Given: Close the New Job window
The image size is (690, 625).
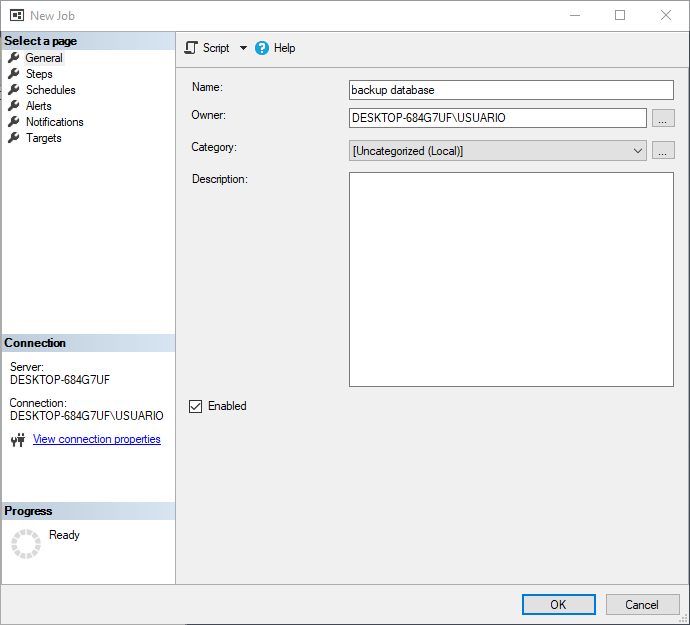Looking at the screenshot, I should coord(666,15).
